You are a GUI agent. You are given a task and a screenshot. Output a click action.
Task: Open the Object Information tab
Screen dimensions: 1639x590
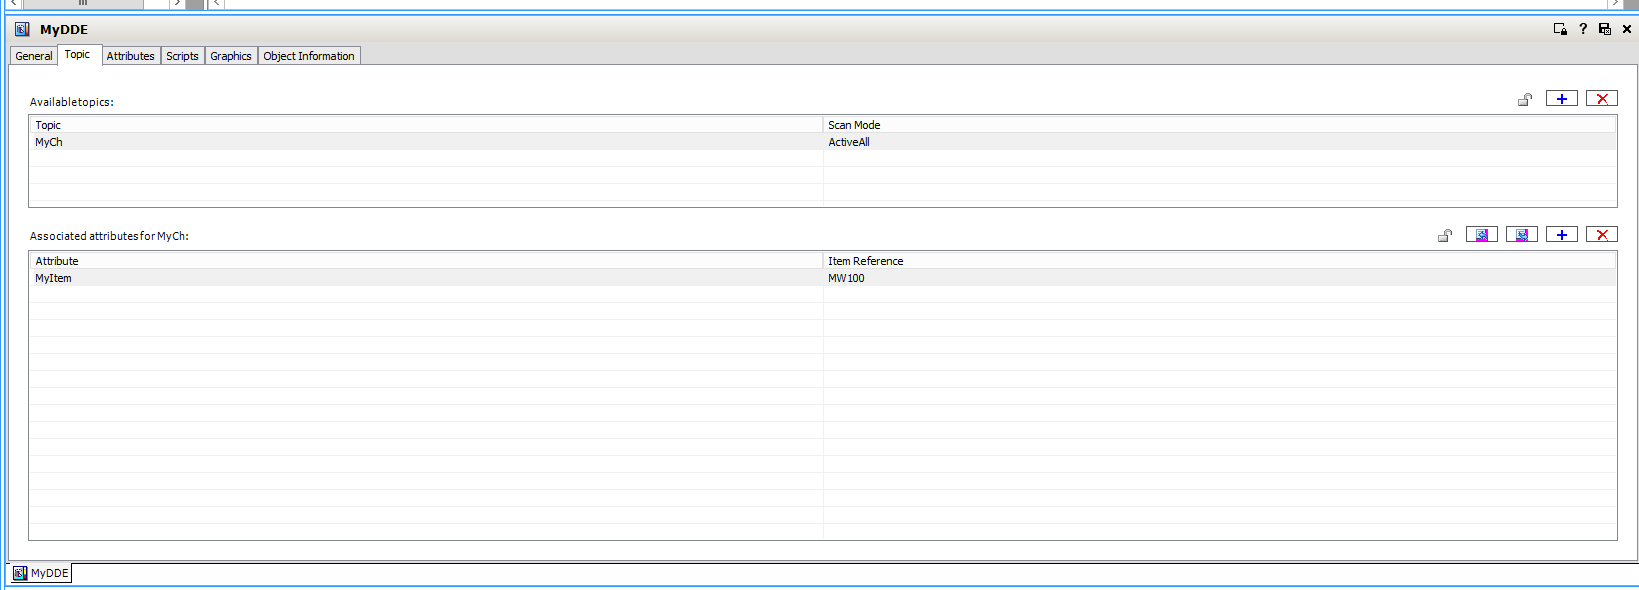point(309,56)
